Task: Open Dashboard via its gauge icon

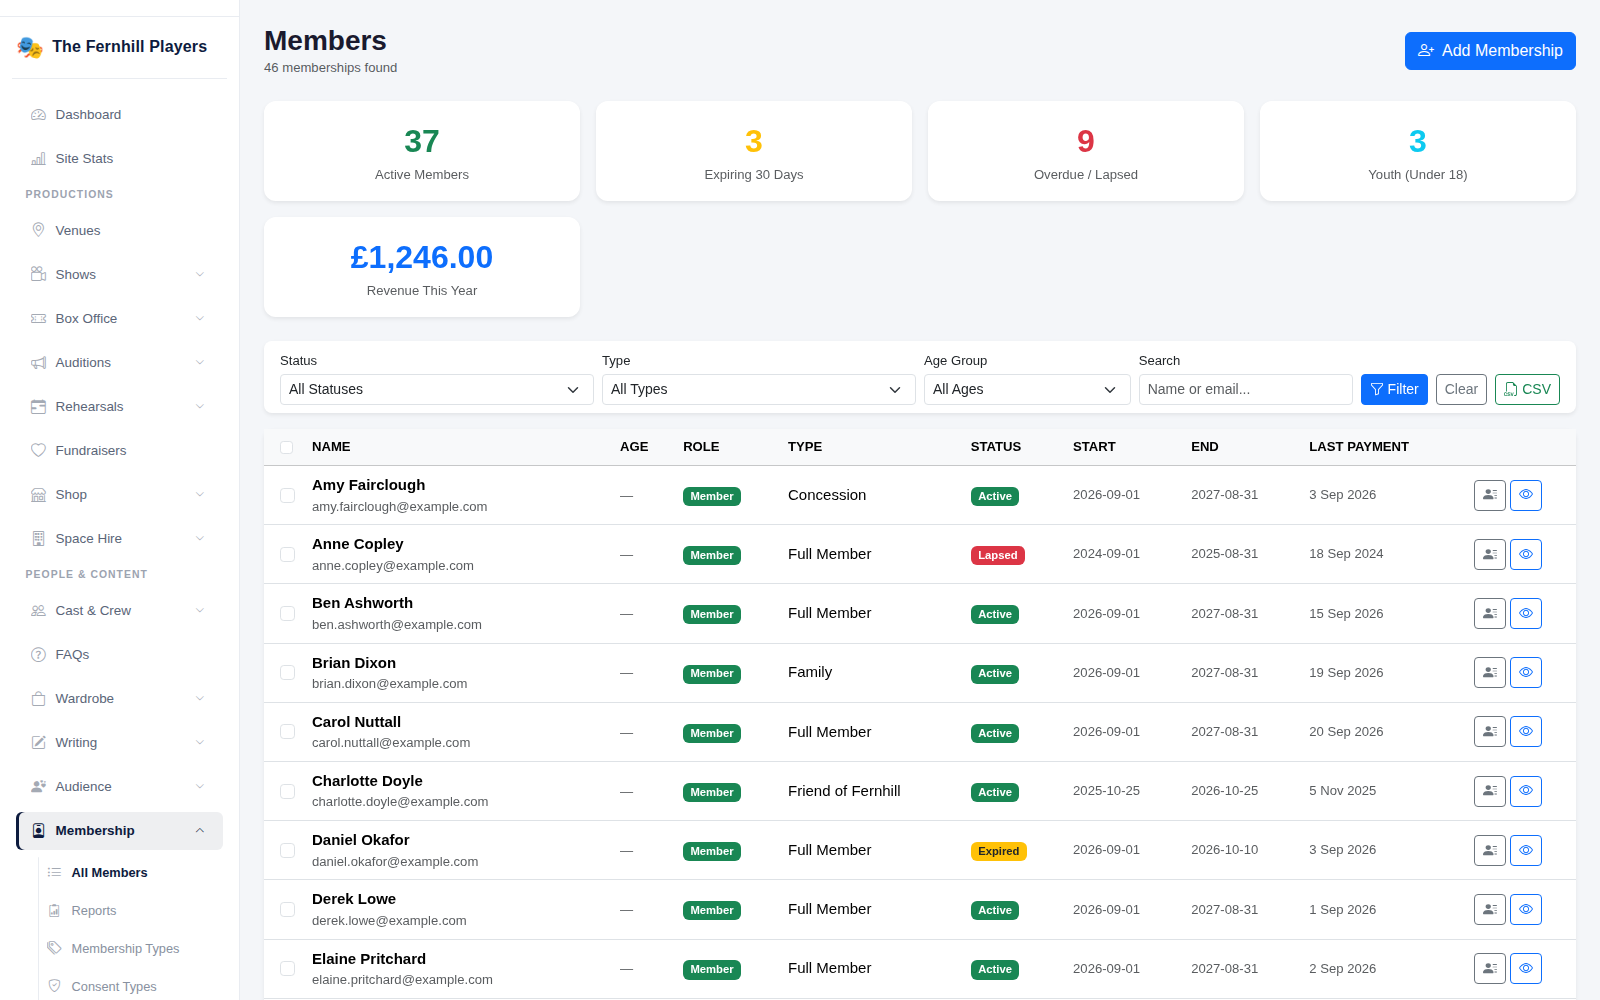Action: click(38, 115)
